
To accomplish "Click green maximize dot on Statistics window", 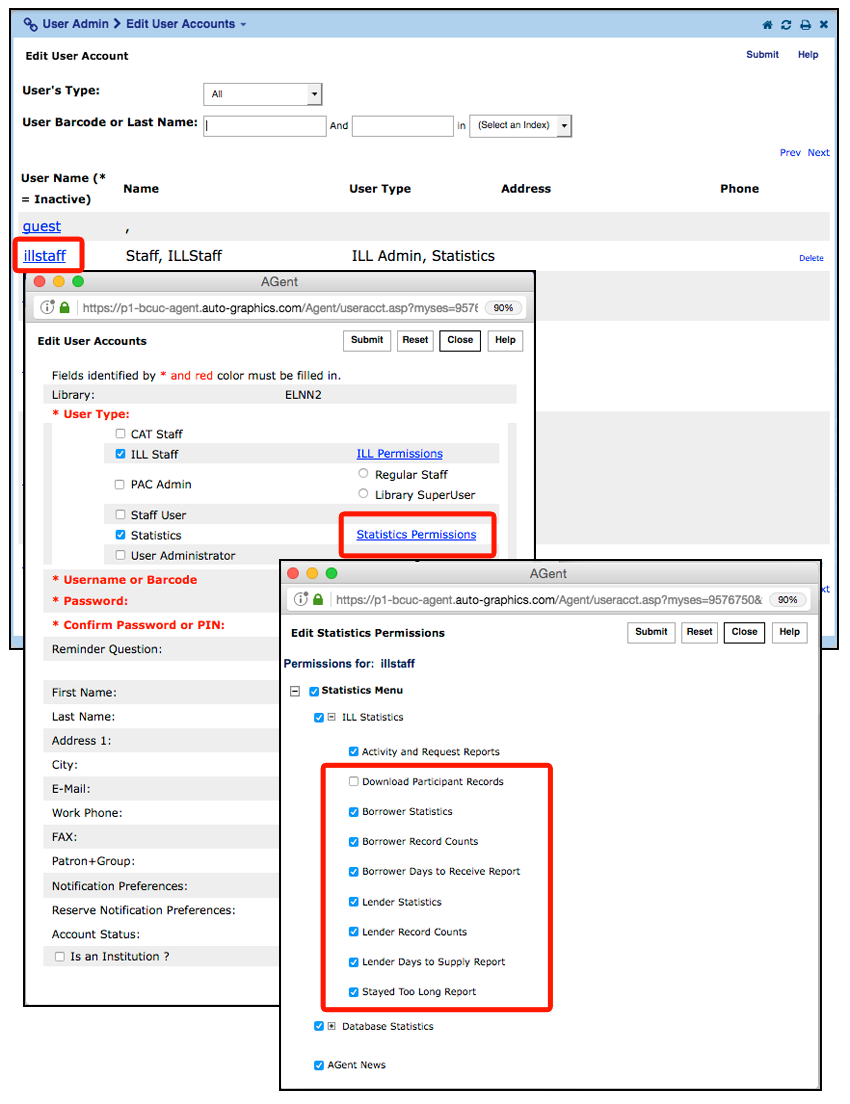I will 332,574.
